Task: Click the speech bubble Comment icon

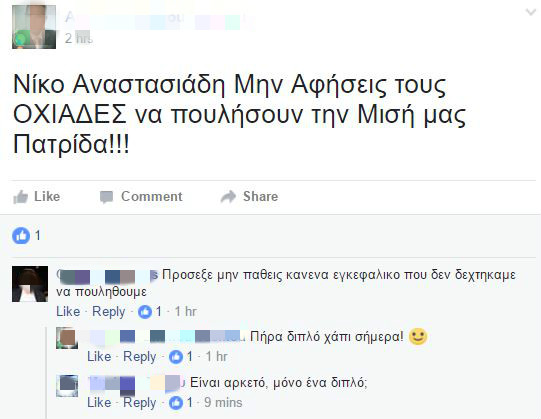Action: coord(106,197)
